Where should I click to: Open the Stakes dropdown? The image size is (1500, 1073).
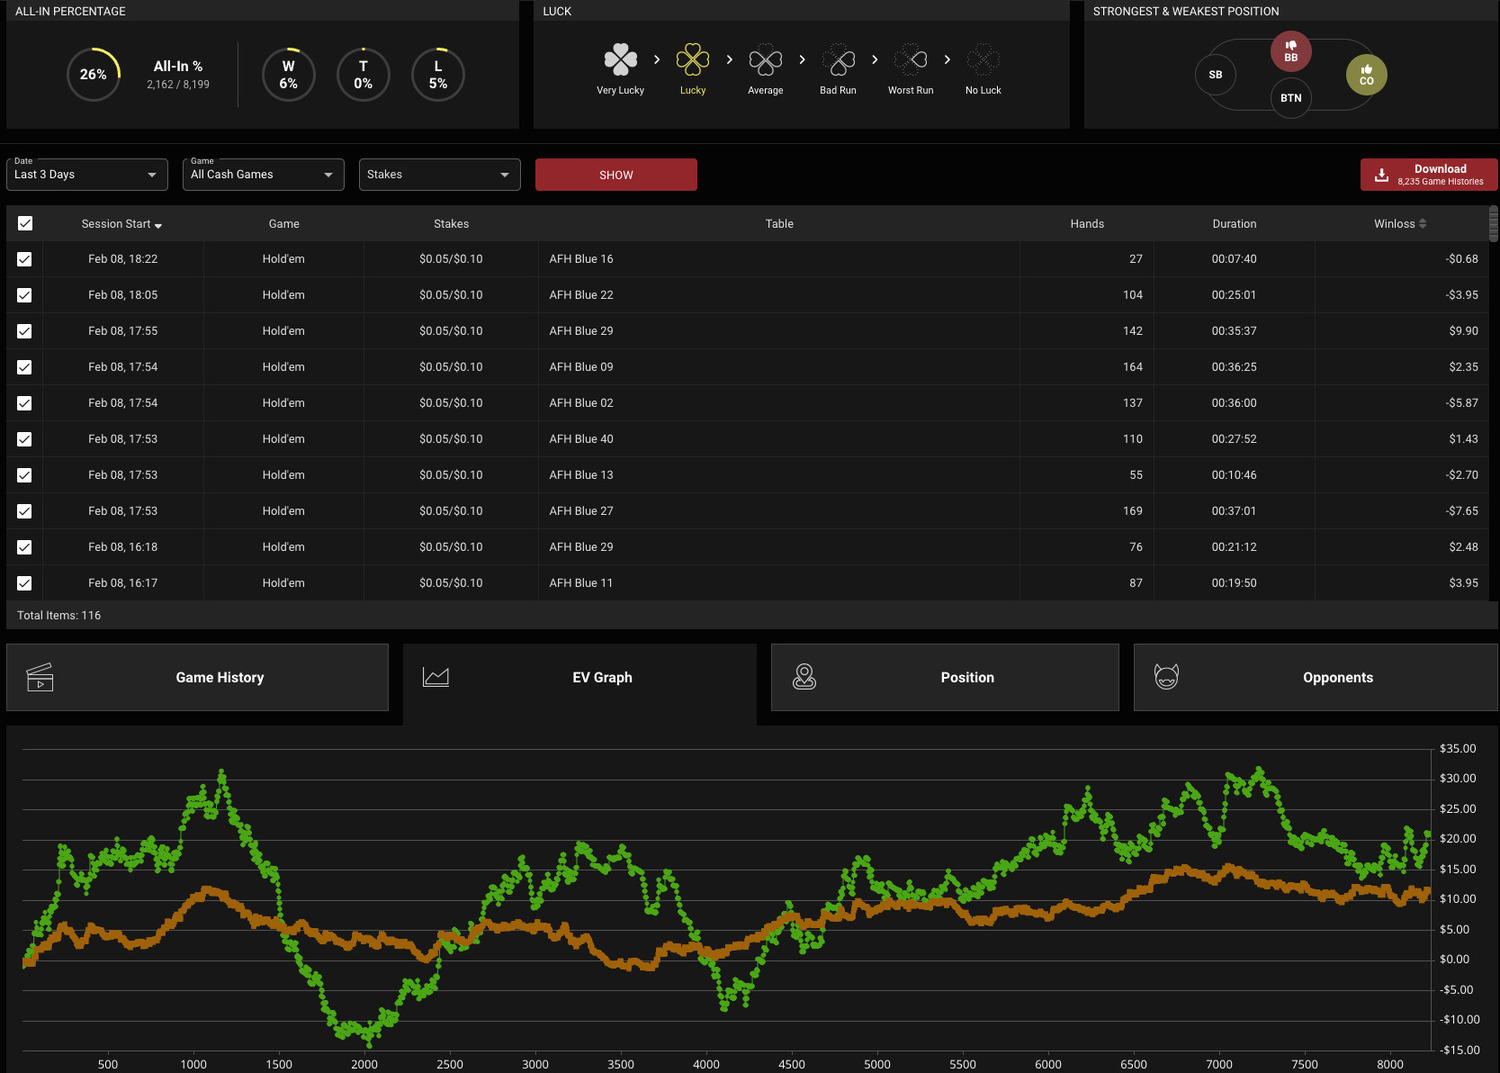[x=440, y=174]
